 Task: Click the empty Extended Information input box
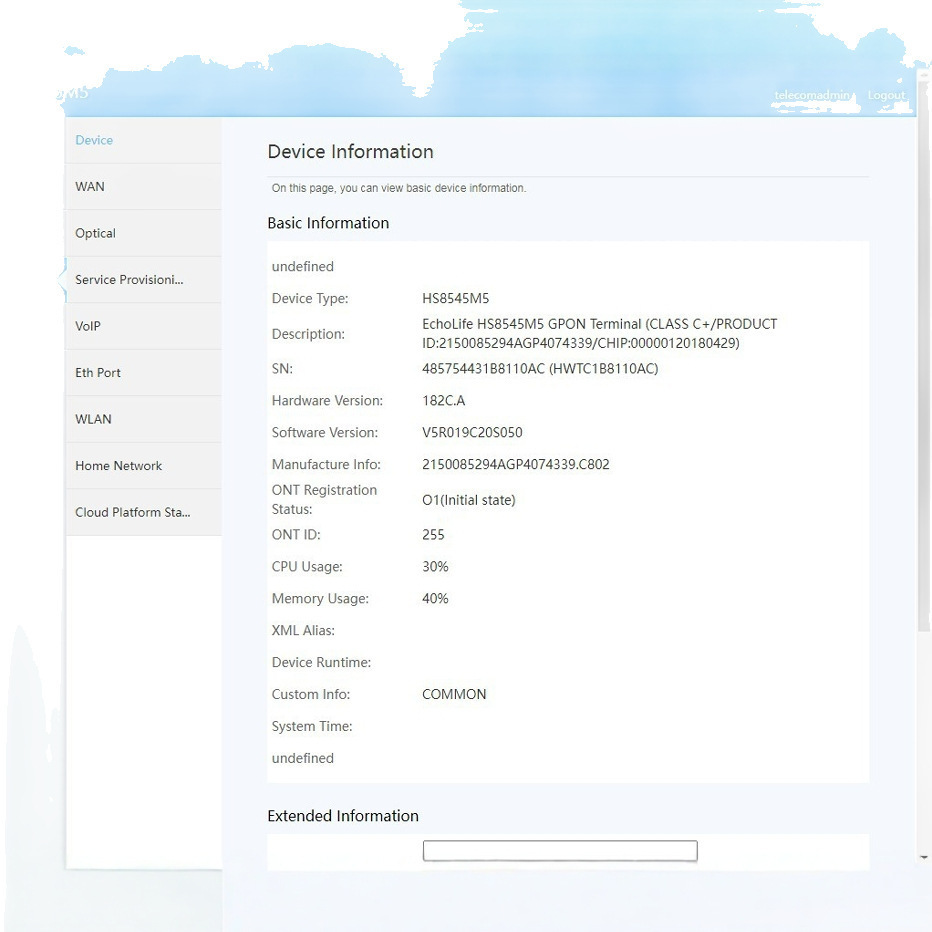point(560,851)
